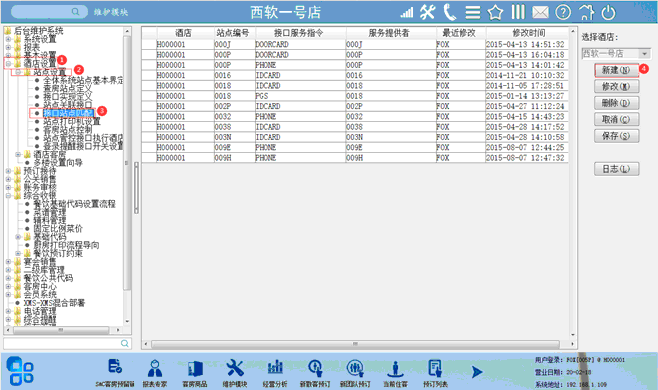Click the favorites star icon in header

(495, 12)
